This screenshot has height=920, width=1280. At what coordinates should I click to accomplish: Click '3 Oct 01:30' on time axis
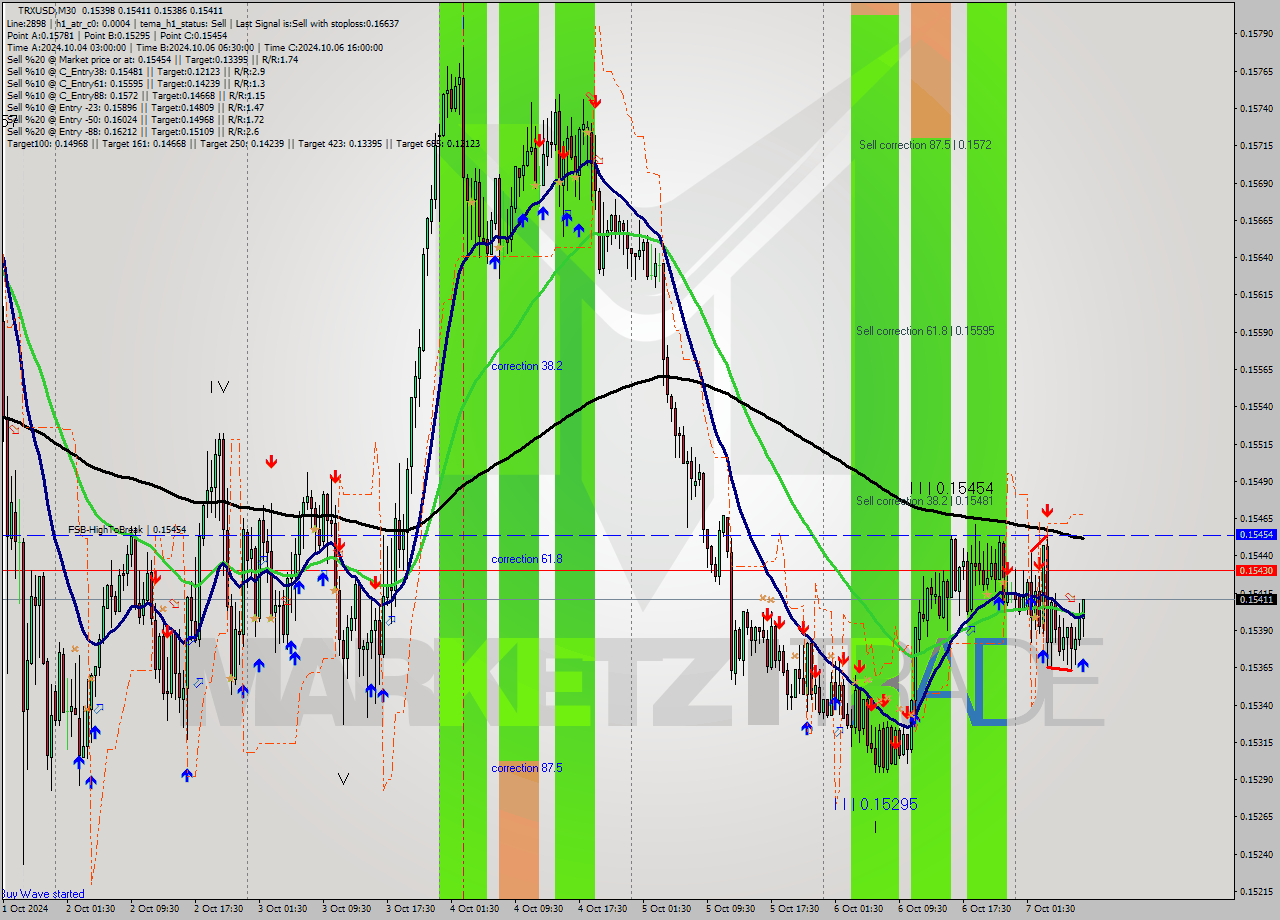coord(283,909)
